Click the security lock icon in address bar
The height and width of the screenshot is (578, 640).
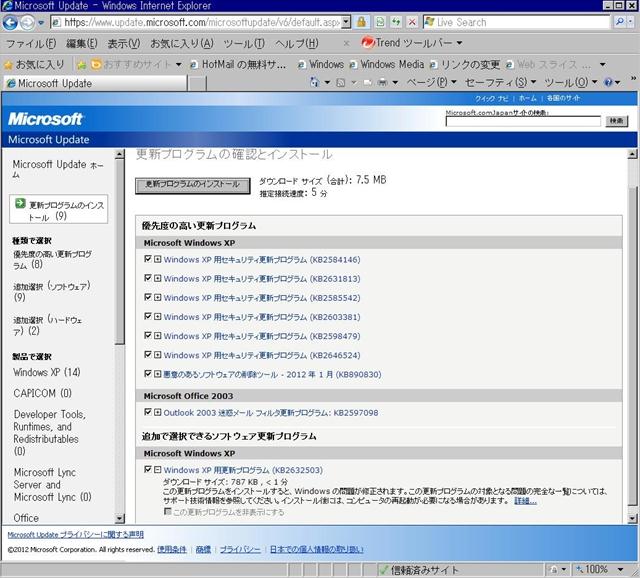click(x=361, y=22)
